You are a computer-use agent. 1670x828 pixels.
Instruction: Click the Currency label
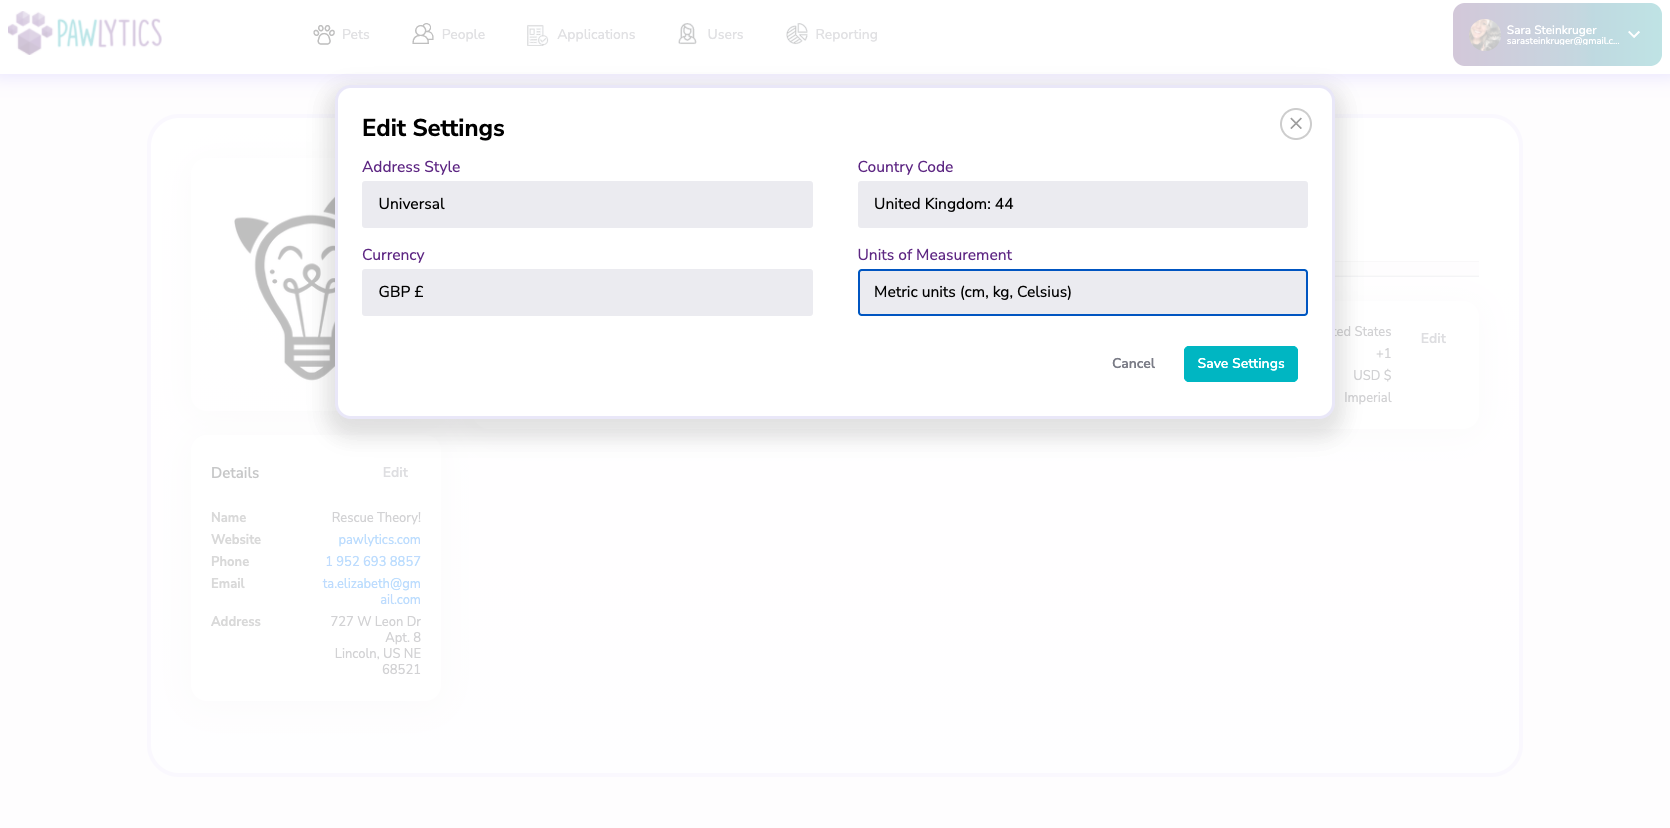tap(393, 255)
